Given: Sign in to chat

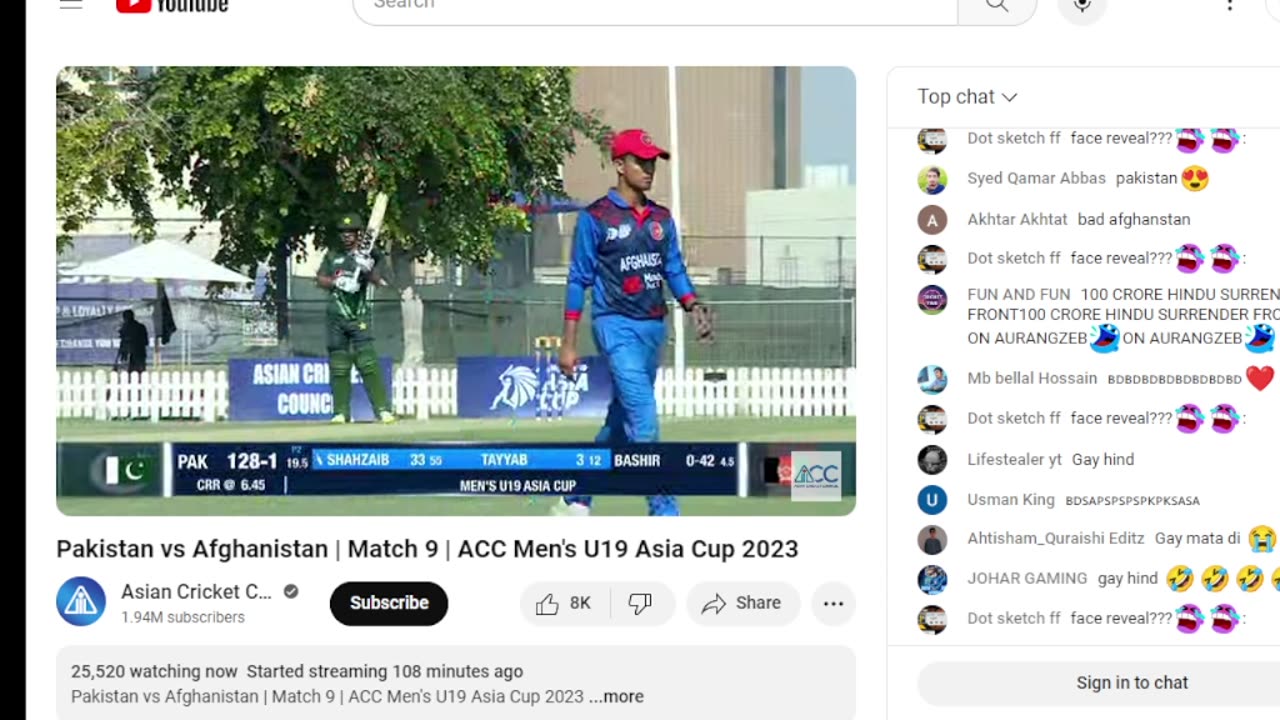Looking at the screenshot, I should 1132,683.
